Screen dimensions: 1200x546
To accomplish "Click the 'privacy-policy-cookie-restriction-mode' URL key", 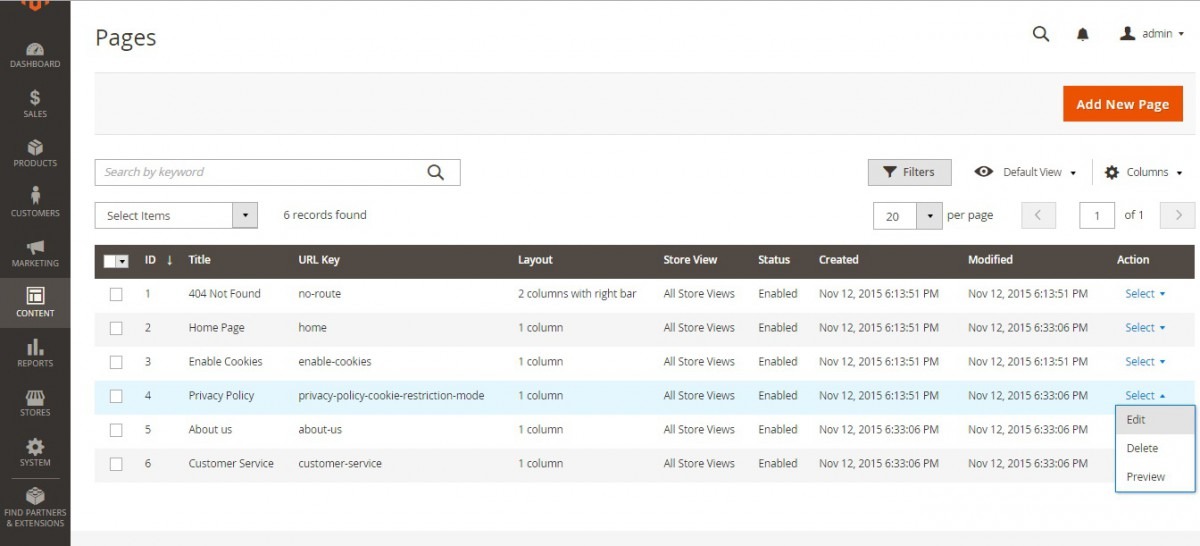I will pos(391,396).
